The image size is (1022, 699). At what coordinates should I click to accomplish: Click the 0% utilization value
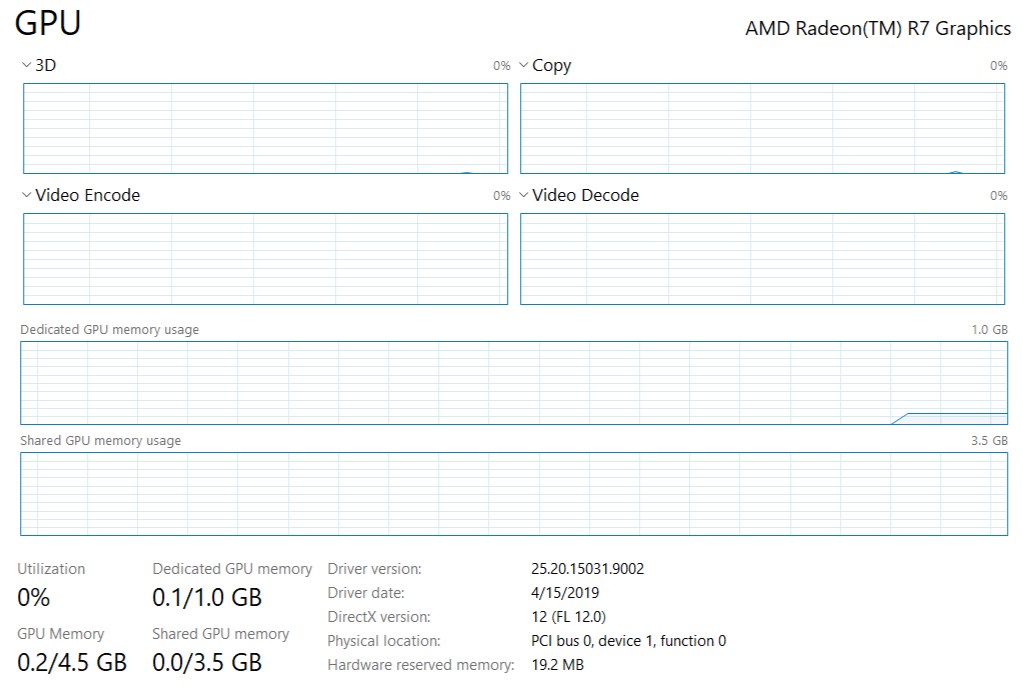33,597
